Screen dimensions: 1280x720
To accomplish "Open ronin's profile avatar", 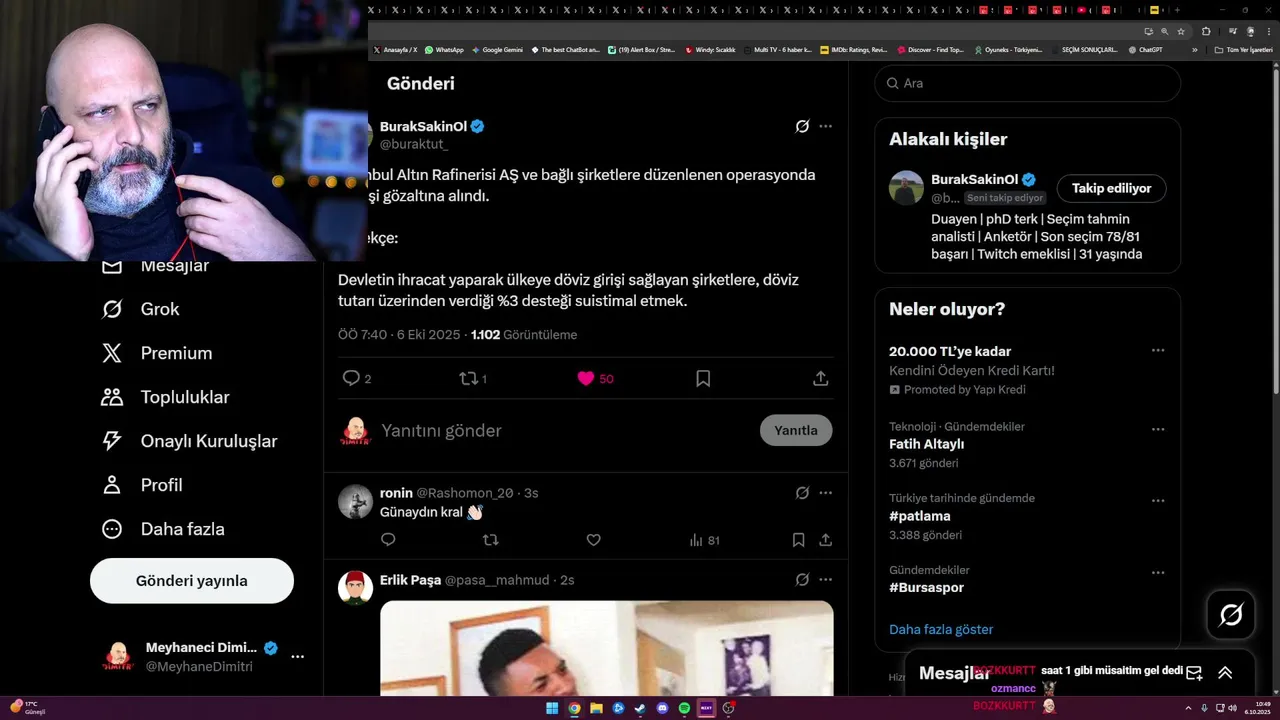I will (355, 501).
